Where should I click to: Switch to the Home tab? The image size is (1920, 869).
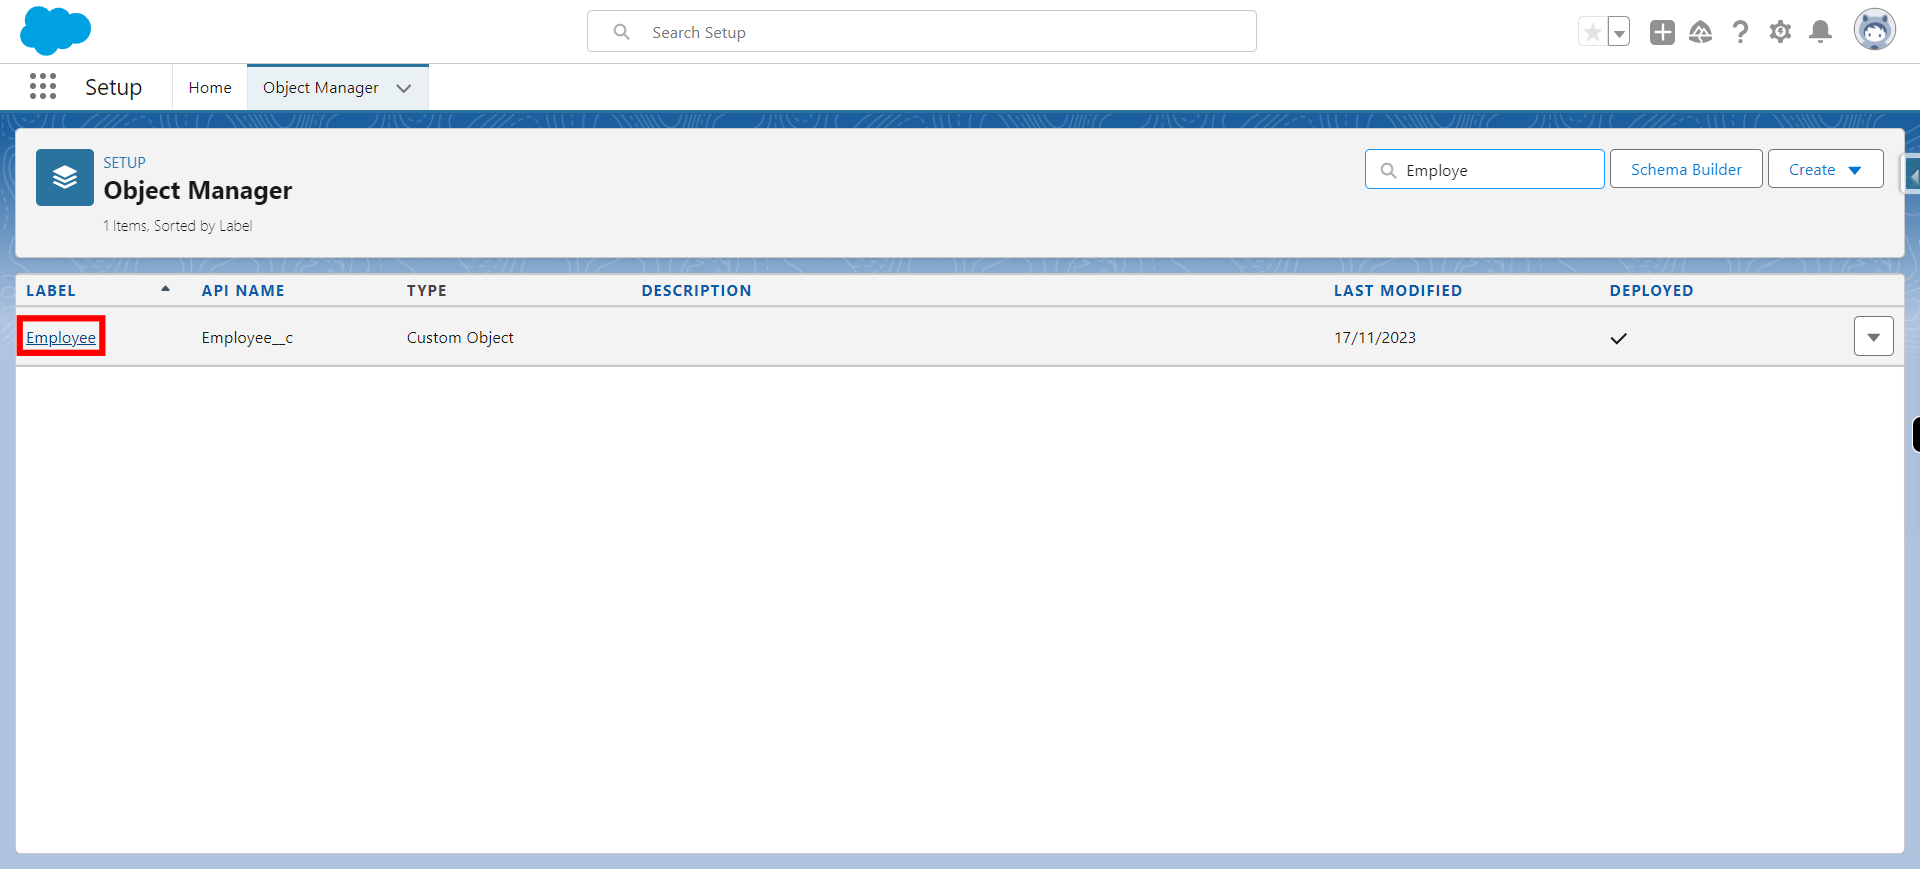pos(210,88)
